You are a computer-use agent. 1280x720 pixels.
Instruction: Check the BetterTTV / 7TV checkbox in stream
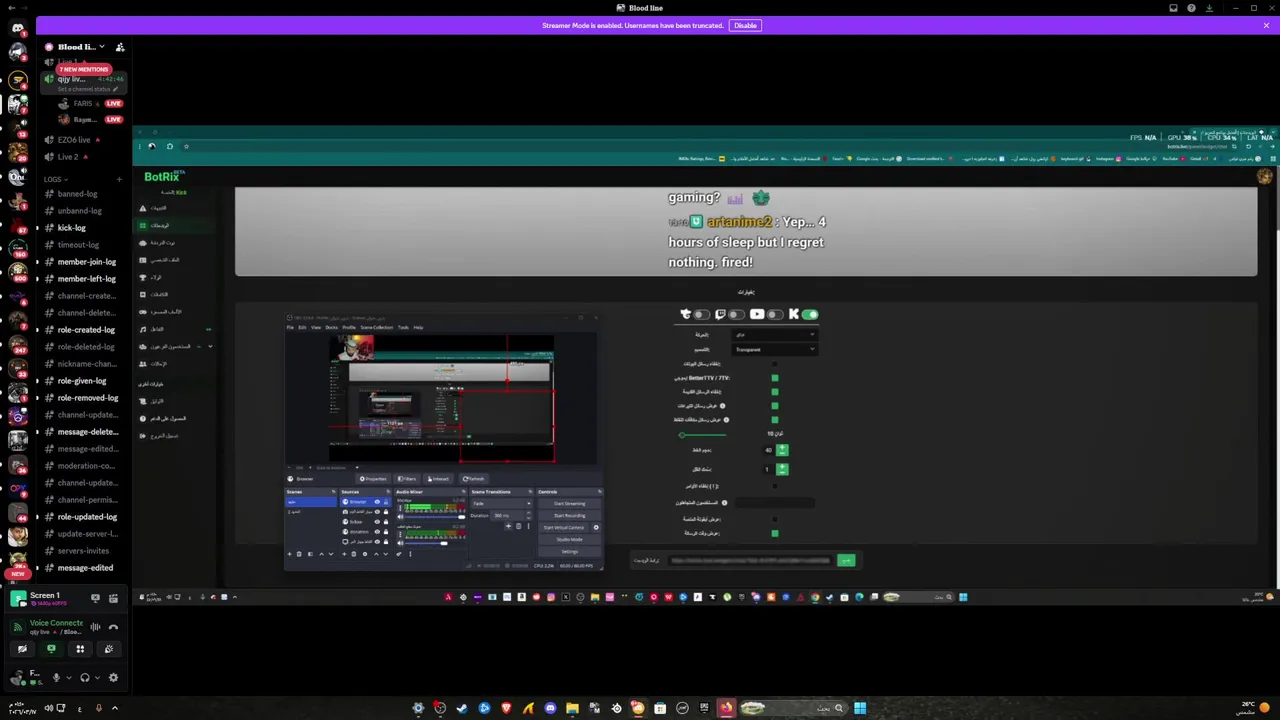tap(775, 378)
